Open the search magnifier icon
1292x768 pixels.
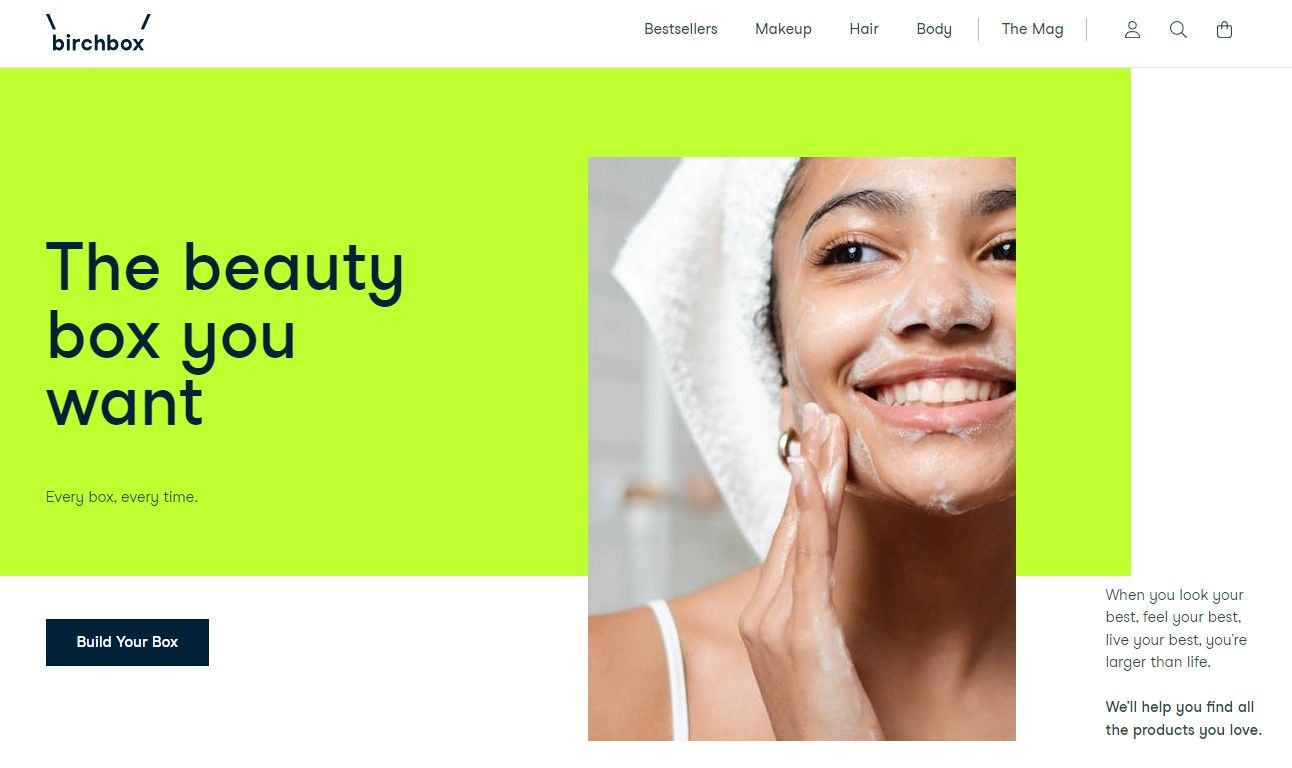click(x=1178, y=30)
